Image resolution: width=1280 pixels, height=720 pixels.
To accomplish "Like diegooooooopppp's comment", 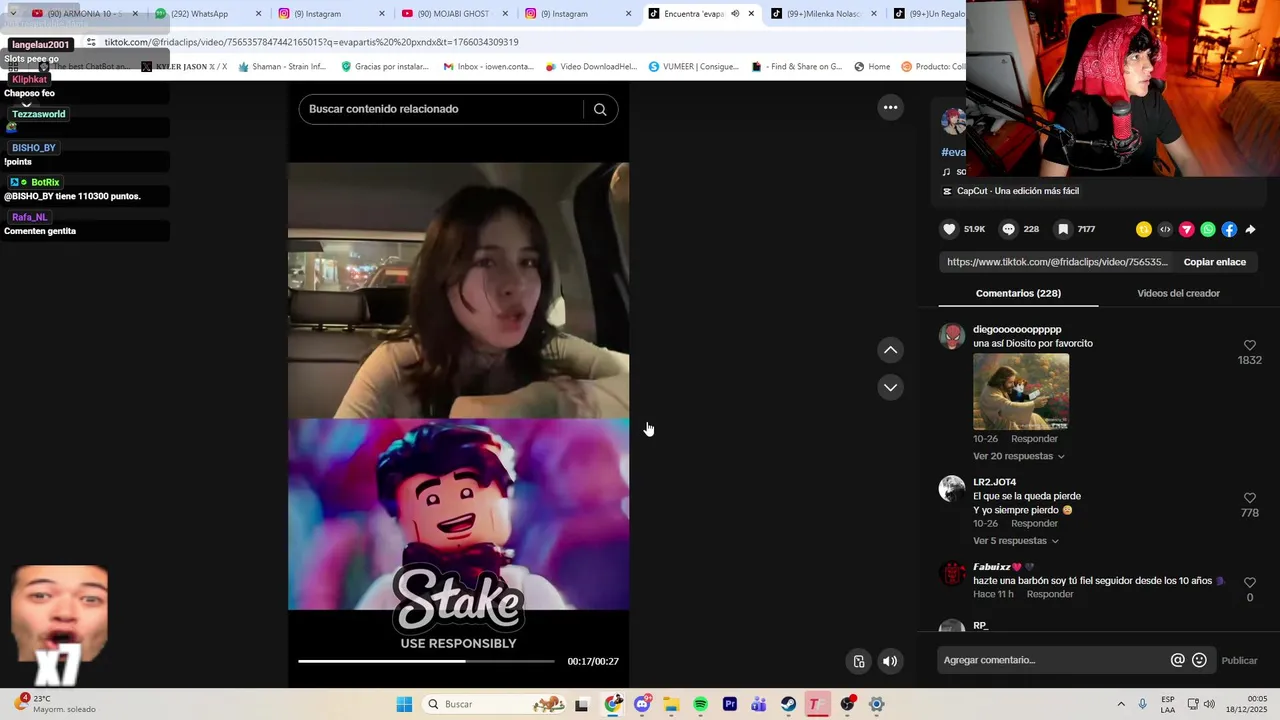I will point(1250,345).
